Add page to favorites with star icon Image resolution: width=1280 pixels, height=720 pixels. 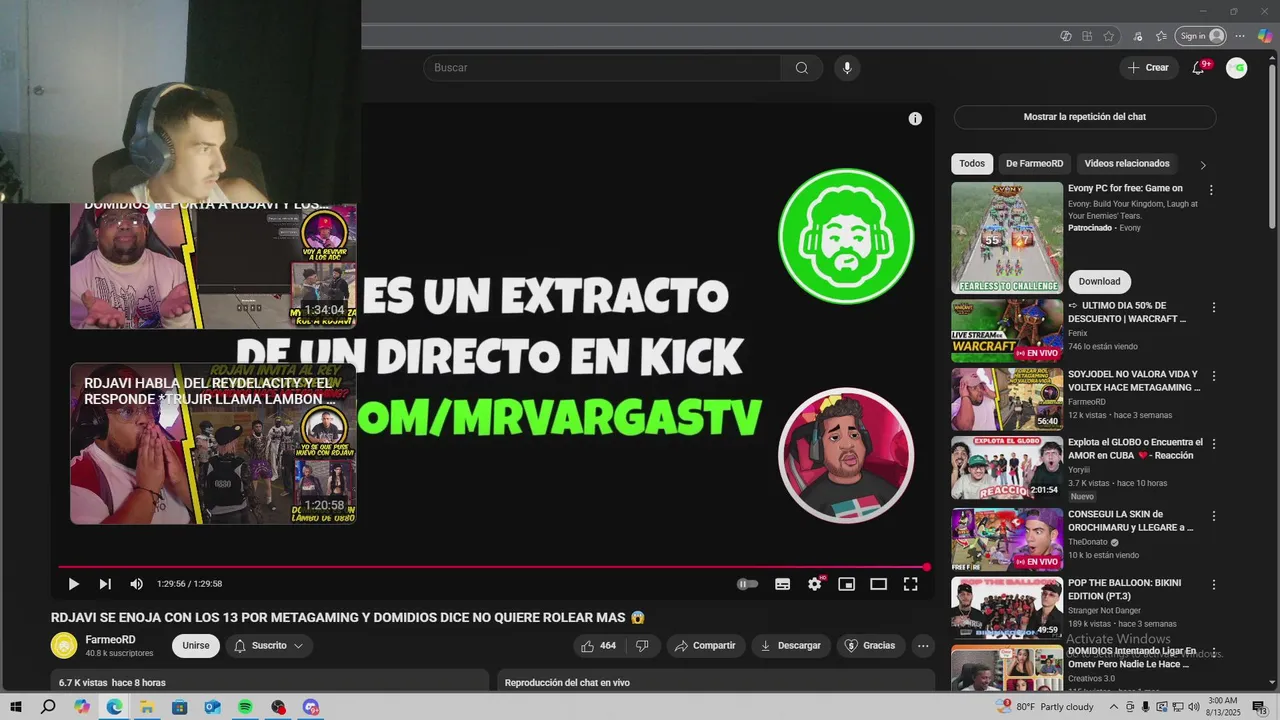(x=1109, y=36)
